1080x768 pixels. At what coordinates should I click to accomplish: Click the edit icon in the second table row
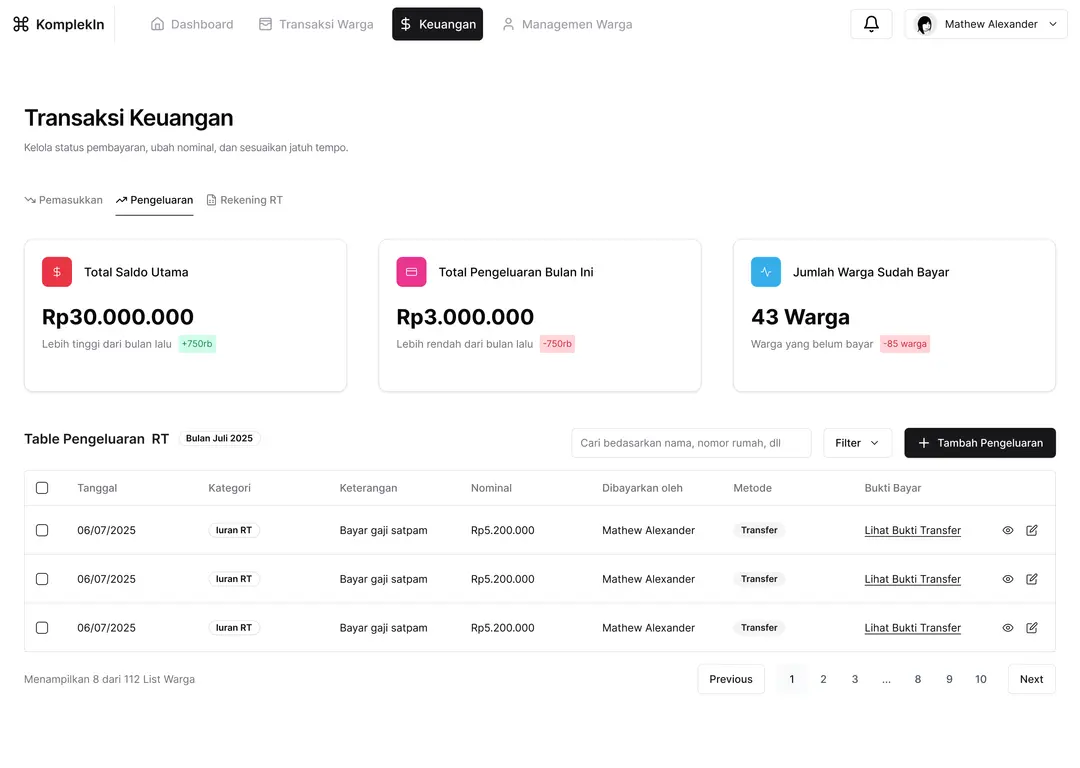pyautogui.click(x=1032, y=579)
